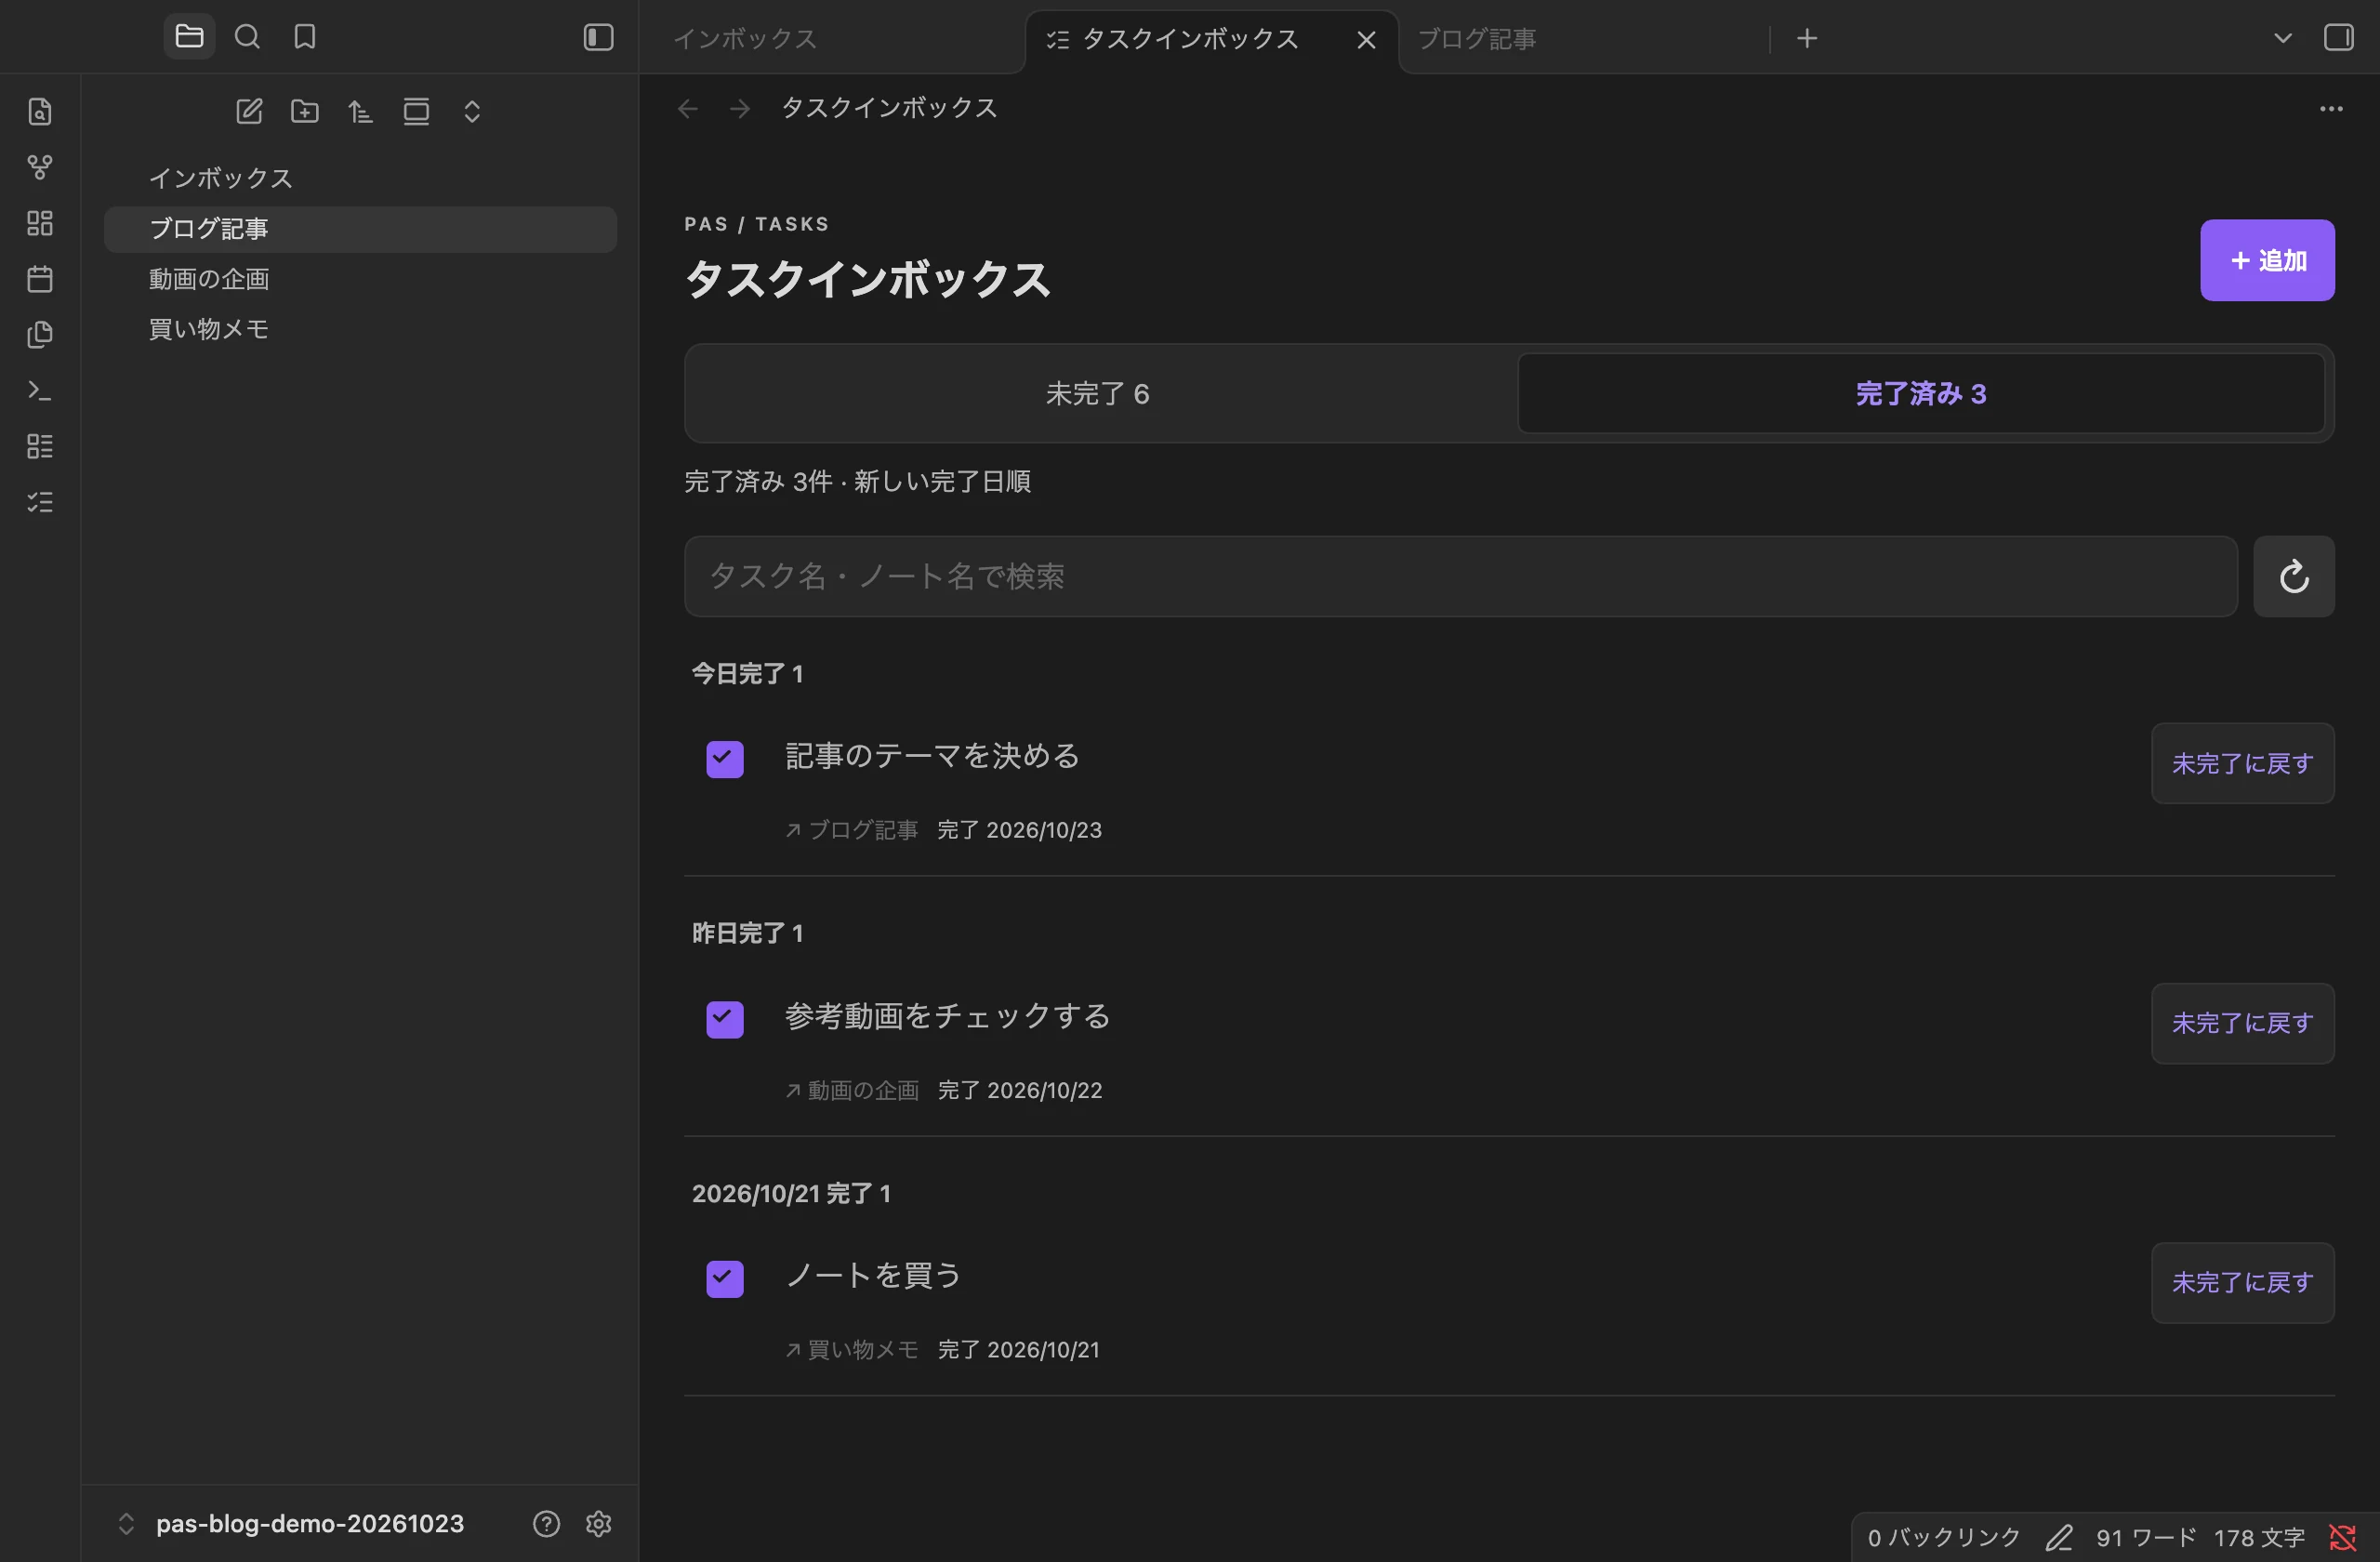Open the ブログ記事 source note link

pyautogui.click(x=852, y=830)
